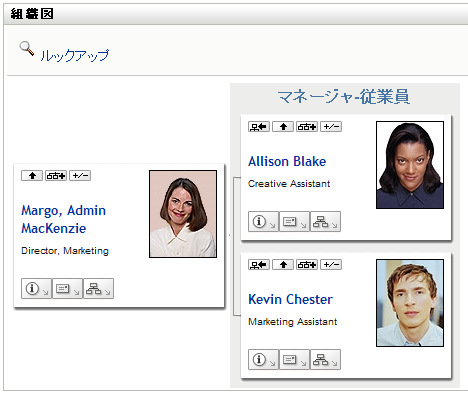This screenshot has height=394, width=468.
Task: Open identity info for Kevin Chester
Action: tap(263, 359)
